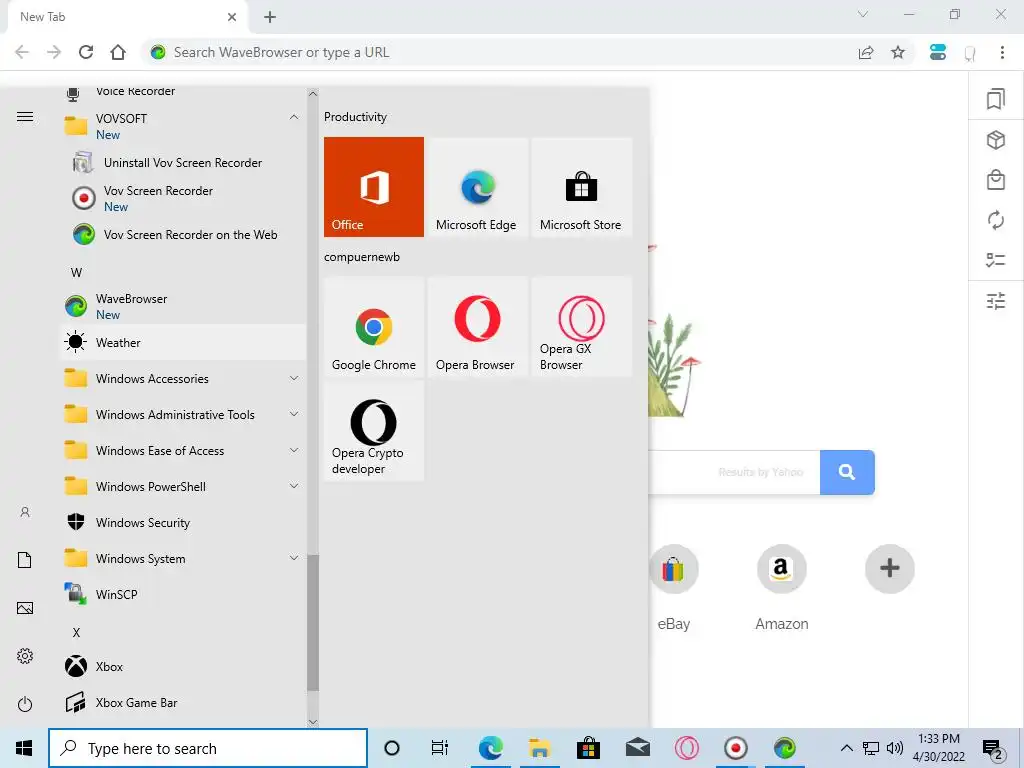Open Documents shortcut in Start sidebar
Screen dimensions: 1024x768
click(25, 560)
